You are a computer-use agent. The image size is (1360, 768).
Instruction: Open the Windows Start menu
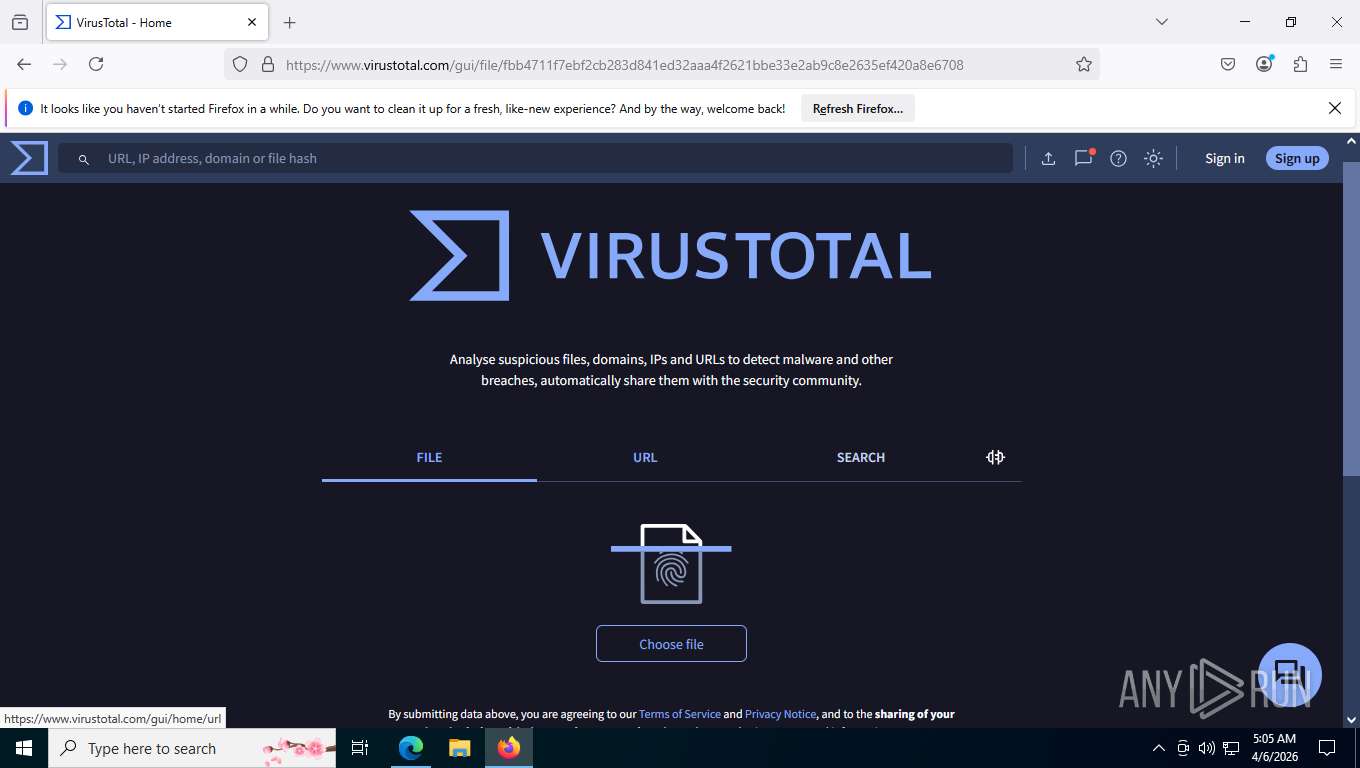pyautogui.click(x=23, y=748)
